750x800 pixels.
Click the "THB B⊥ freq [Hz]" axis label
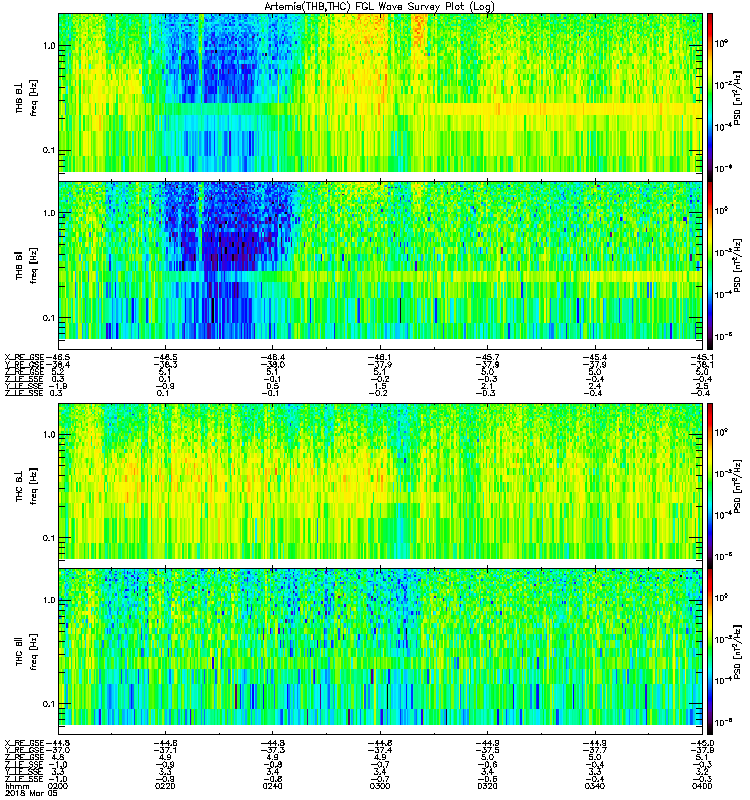[x=27, y=98]
